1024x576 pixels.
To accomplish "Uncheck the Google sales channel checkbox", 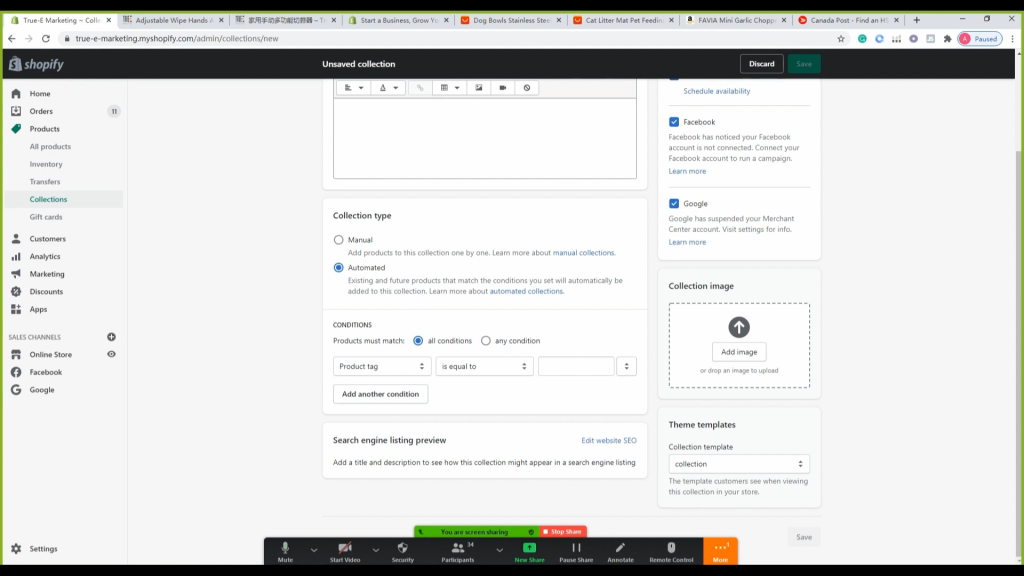I will [x=674, y=204].
